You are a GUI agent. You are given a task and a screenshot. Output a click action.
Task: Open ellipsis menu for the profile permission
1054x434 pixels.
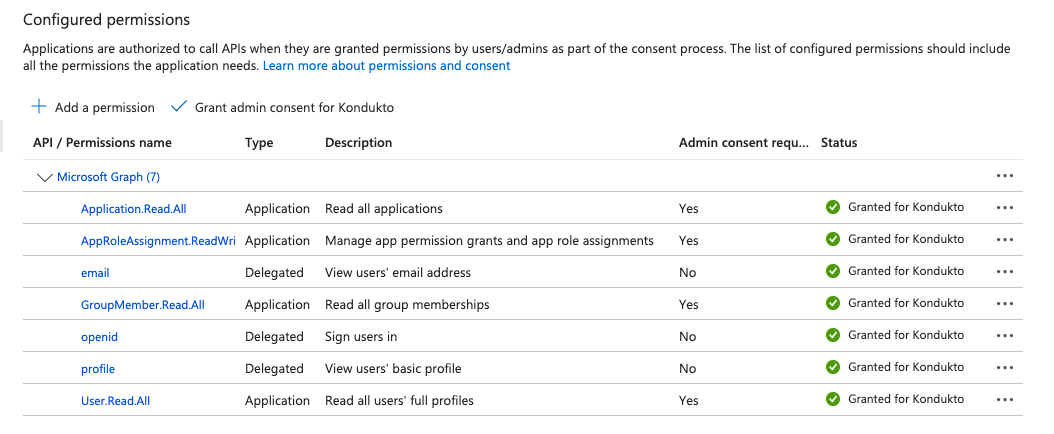pyautogui.click(x=1005, y=369)
